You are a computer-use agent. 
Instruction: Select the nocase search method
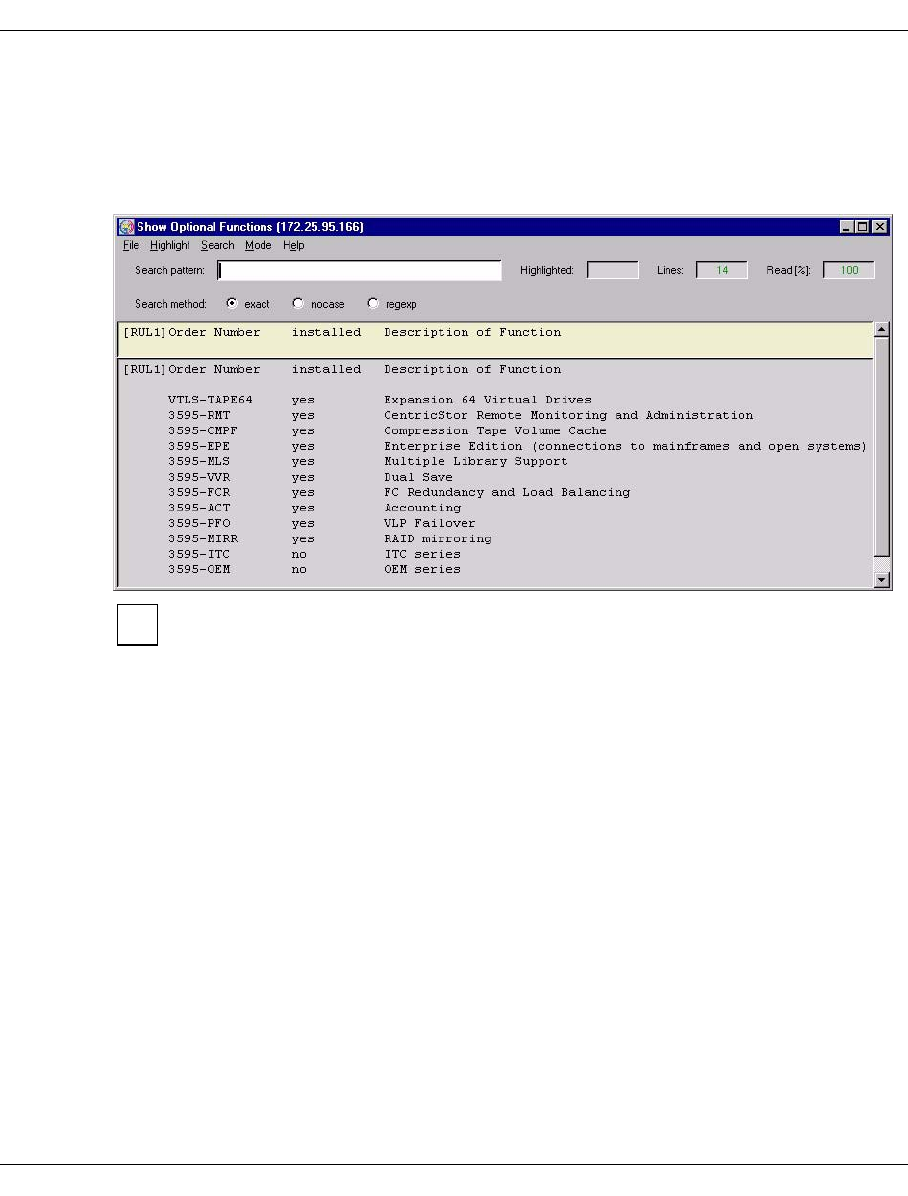tap(298, 304)
